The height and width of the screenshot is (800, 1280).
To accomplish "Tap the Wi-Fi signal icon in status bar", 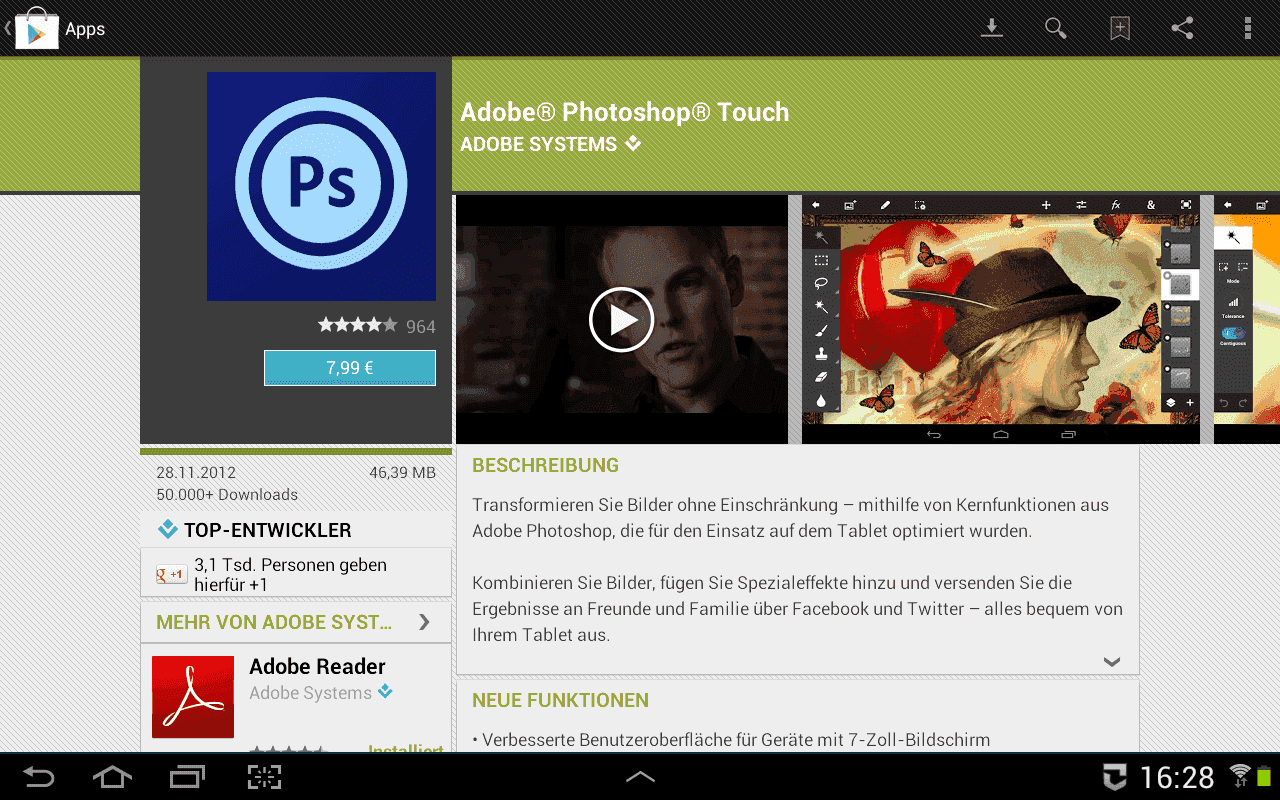I will pyautogui.click(x=1240, y=775).
